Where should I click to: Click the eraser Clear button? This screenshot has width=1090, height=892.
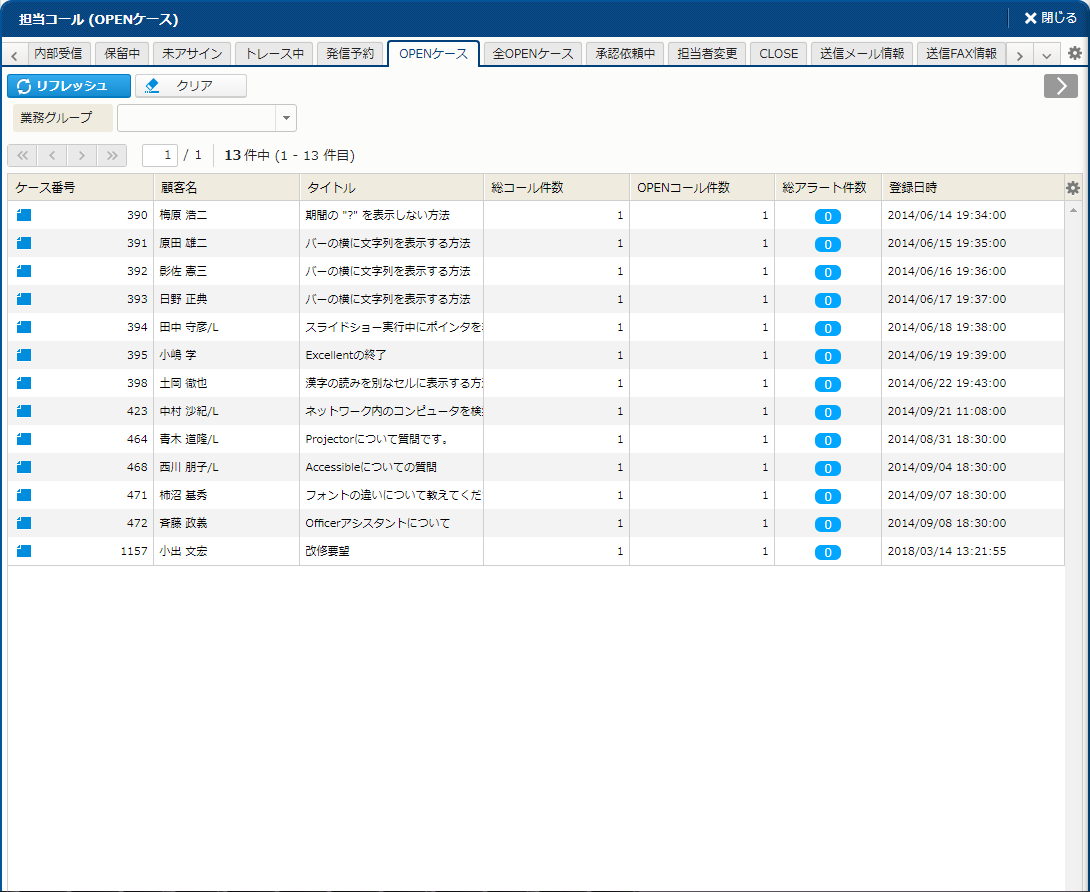coord(191,86)
